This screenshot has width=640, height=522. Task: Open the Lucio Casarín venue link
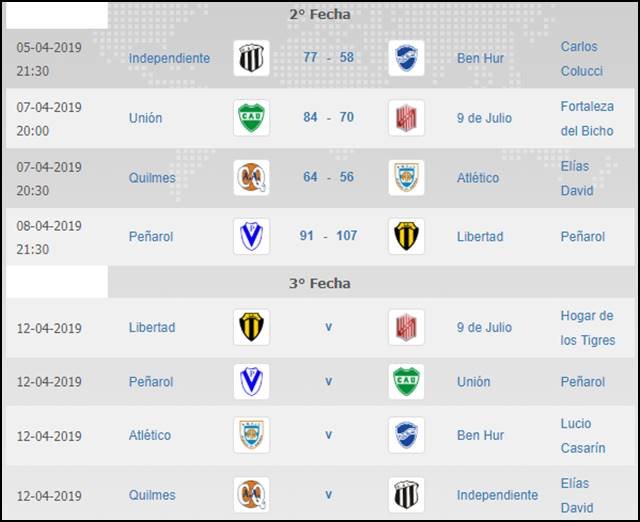(x=582, y=436)
